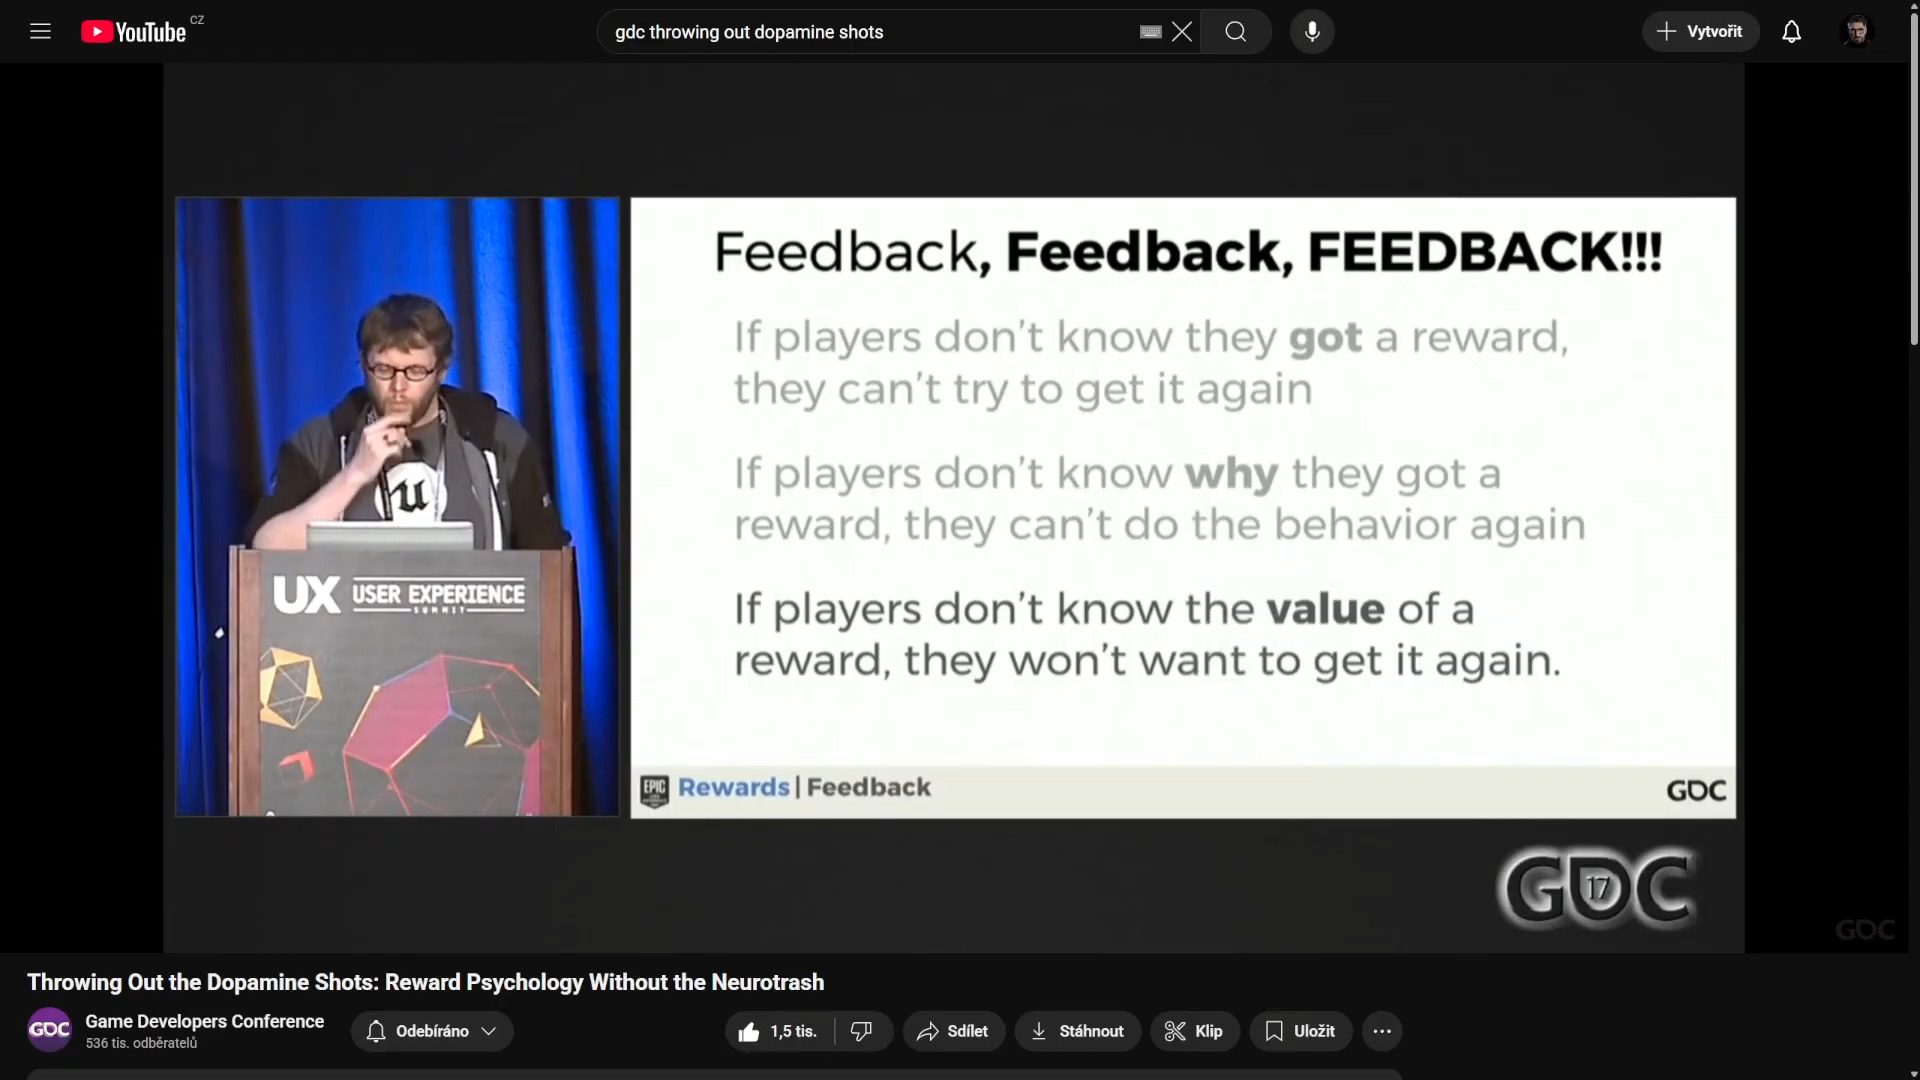
Task: Activate voice search with the microphone icon
Action: pyautogui.click(x=1312, y=31)
